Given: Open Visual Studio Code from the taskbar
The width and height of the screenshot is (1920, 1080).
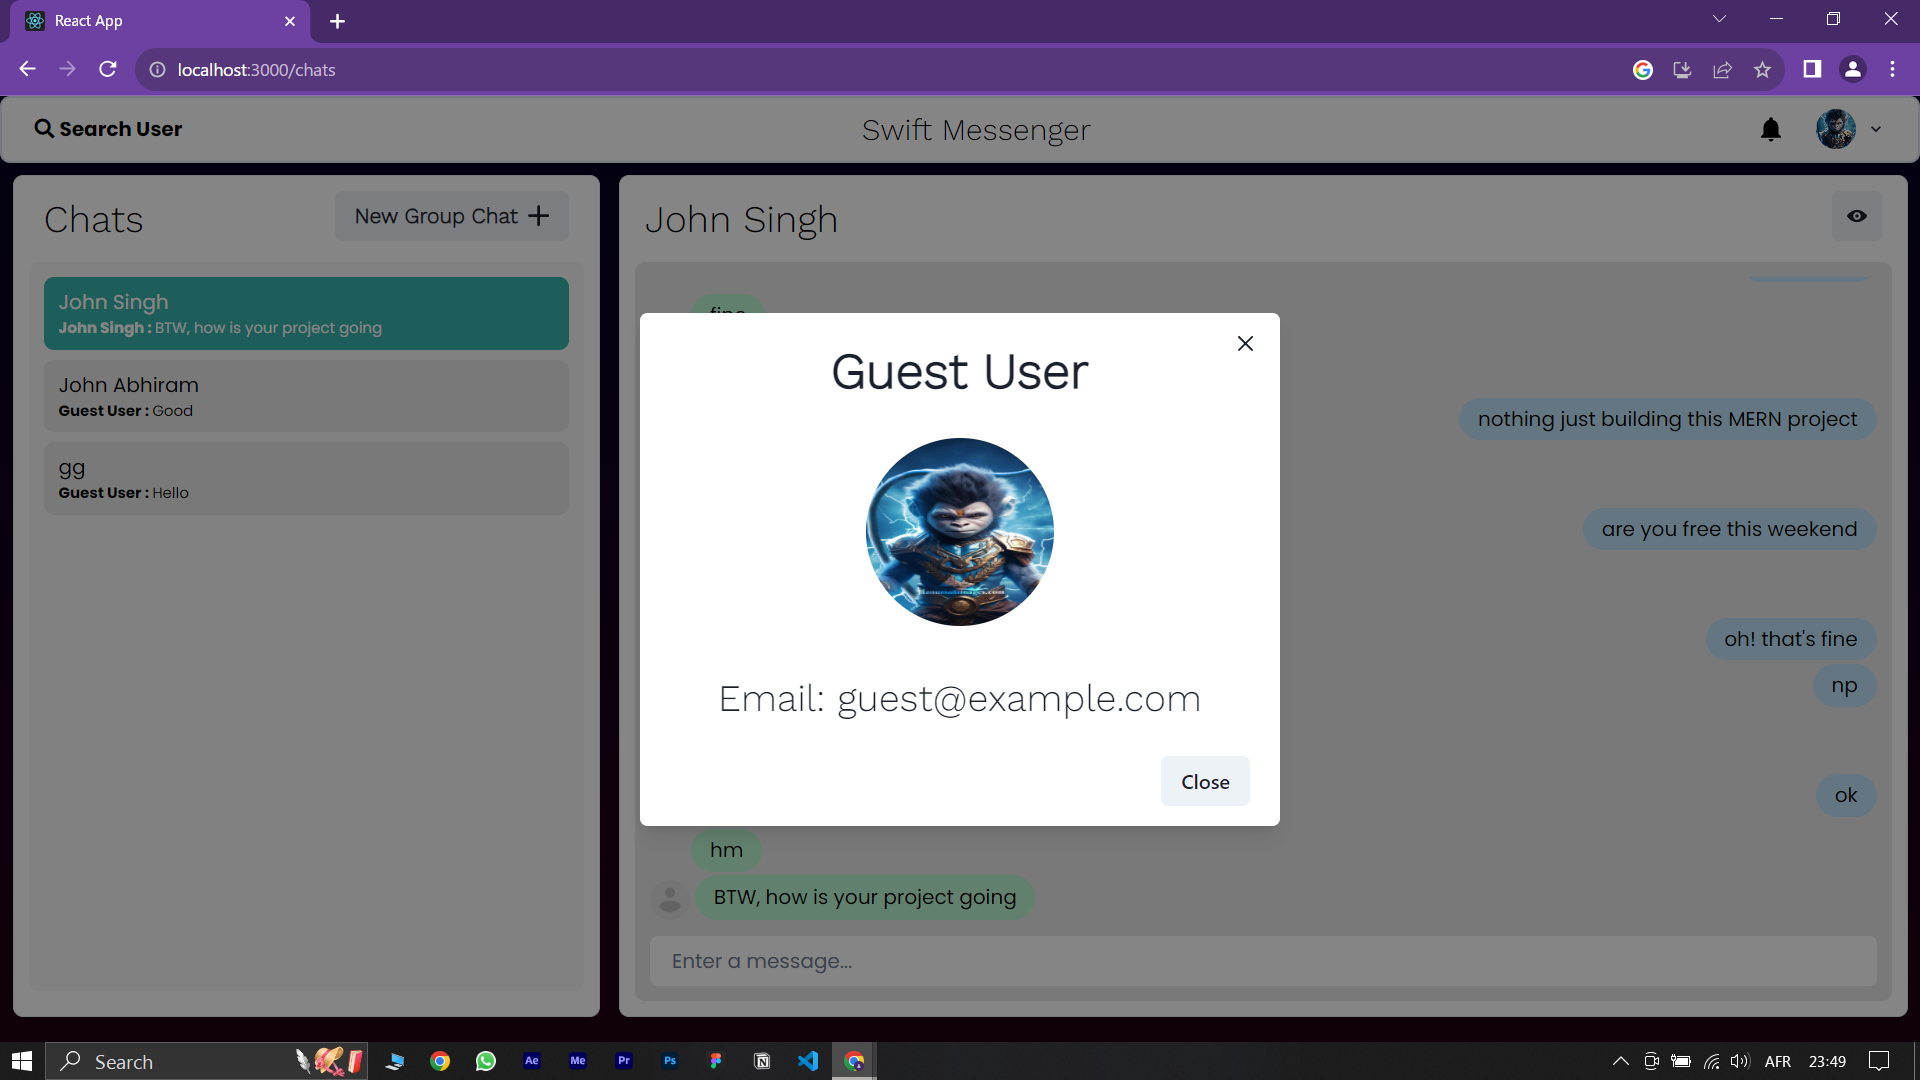Looking at the screenshot, I should (808, 1061).
